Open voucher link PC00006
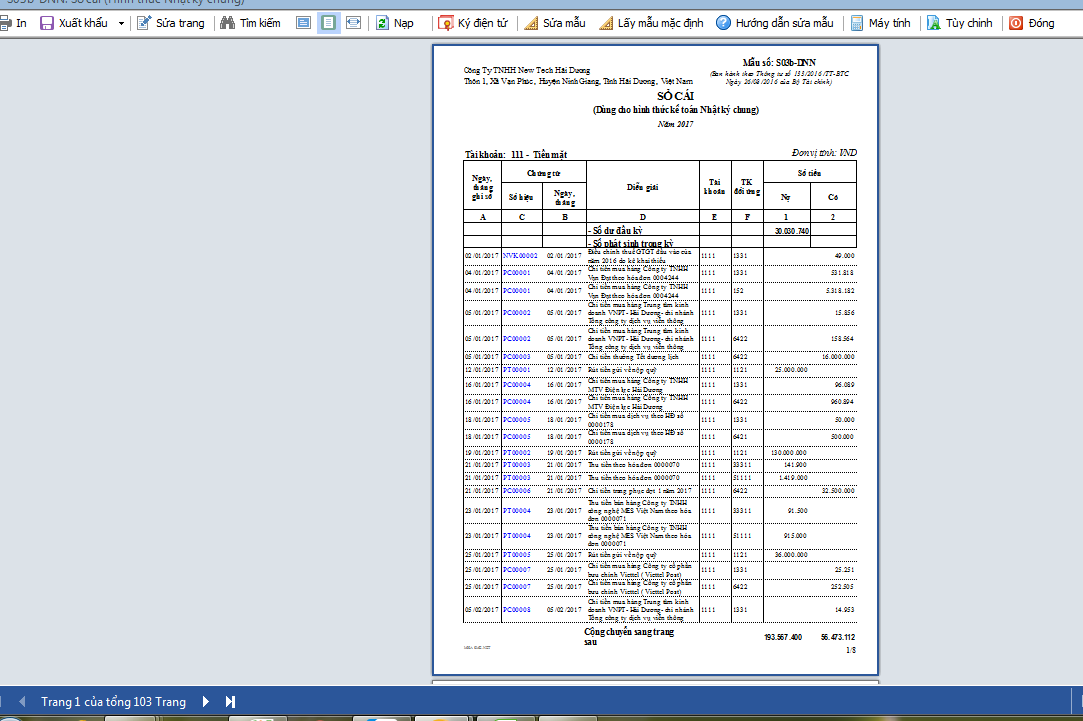 [517, 491]
